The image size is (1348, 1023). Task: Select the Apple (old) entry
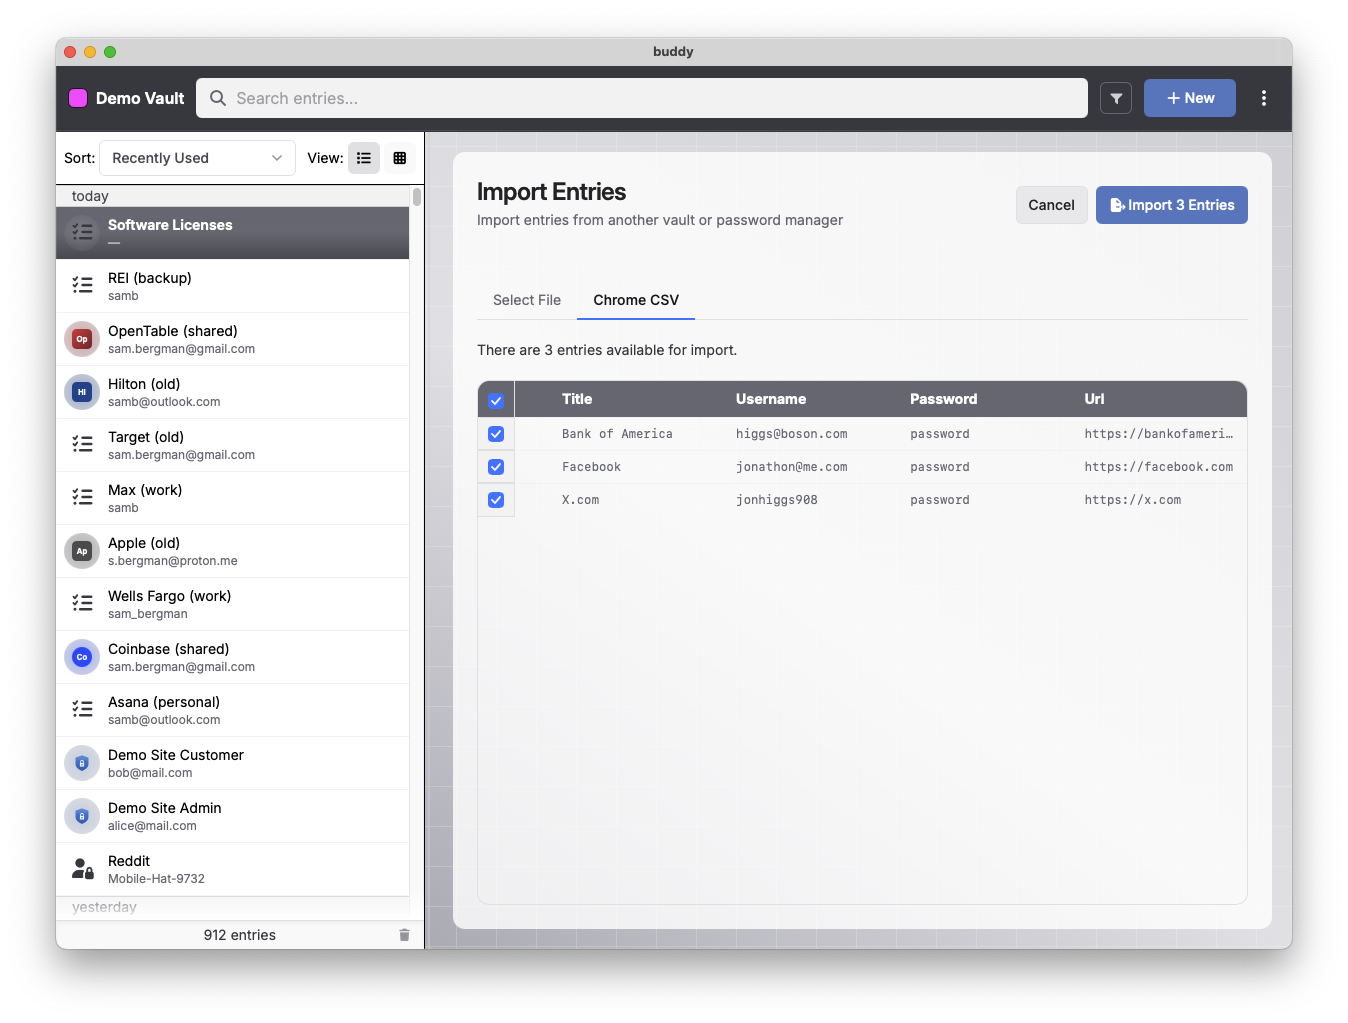[232, 551]
